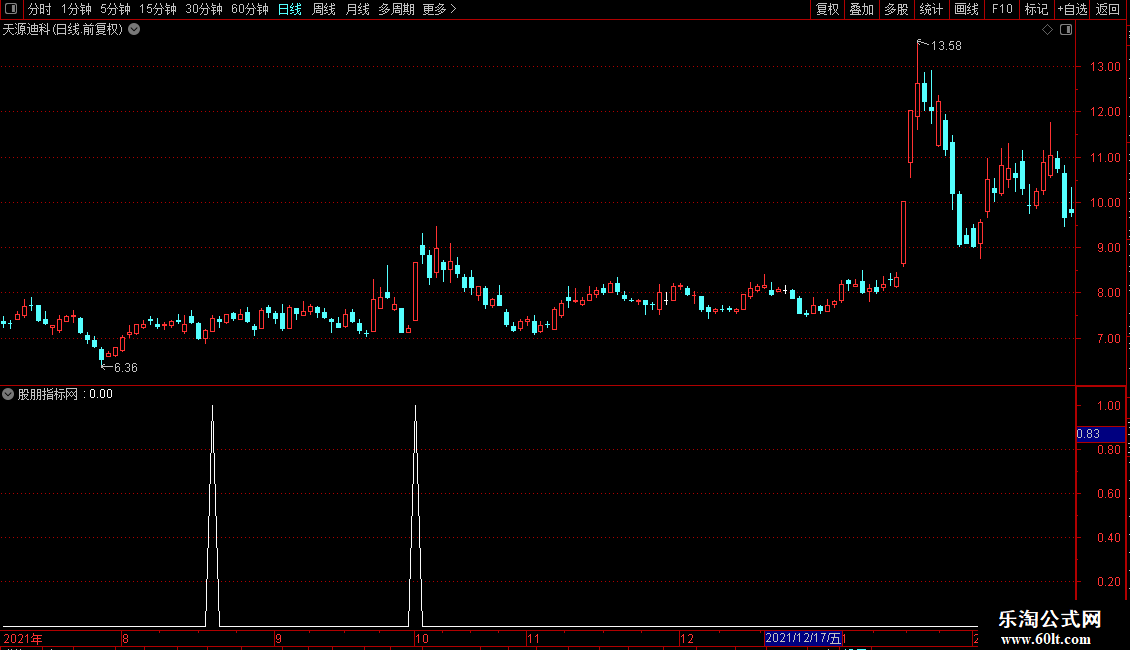The image size is (1130, 650).
Task: Click the 13.00 price axis label
Action: click(1105, 67)
